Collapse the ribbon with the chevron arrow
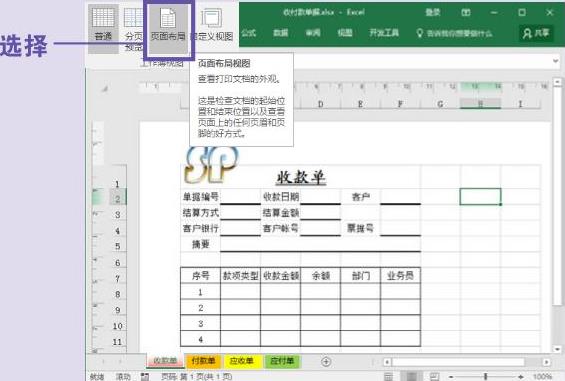The image size is (565, 381). coord(556,61)
